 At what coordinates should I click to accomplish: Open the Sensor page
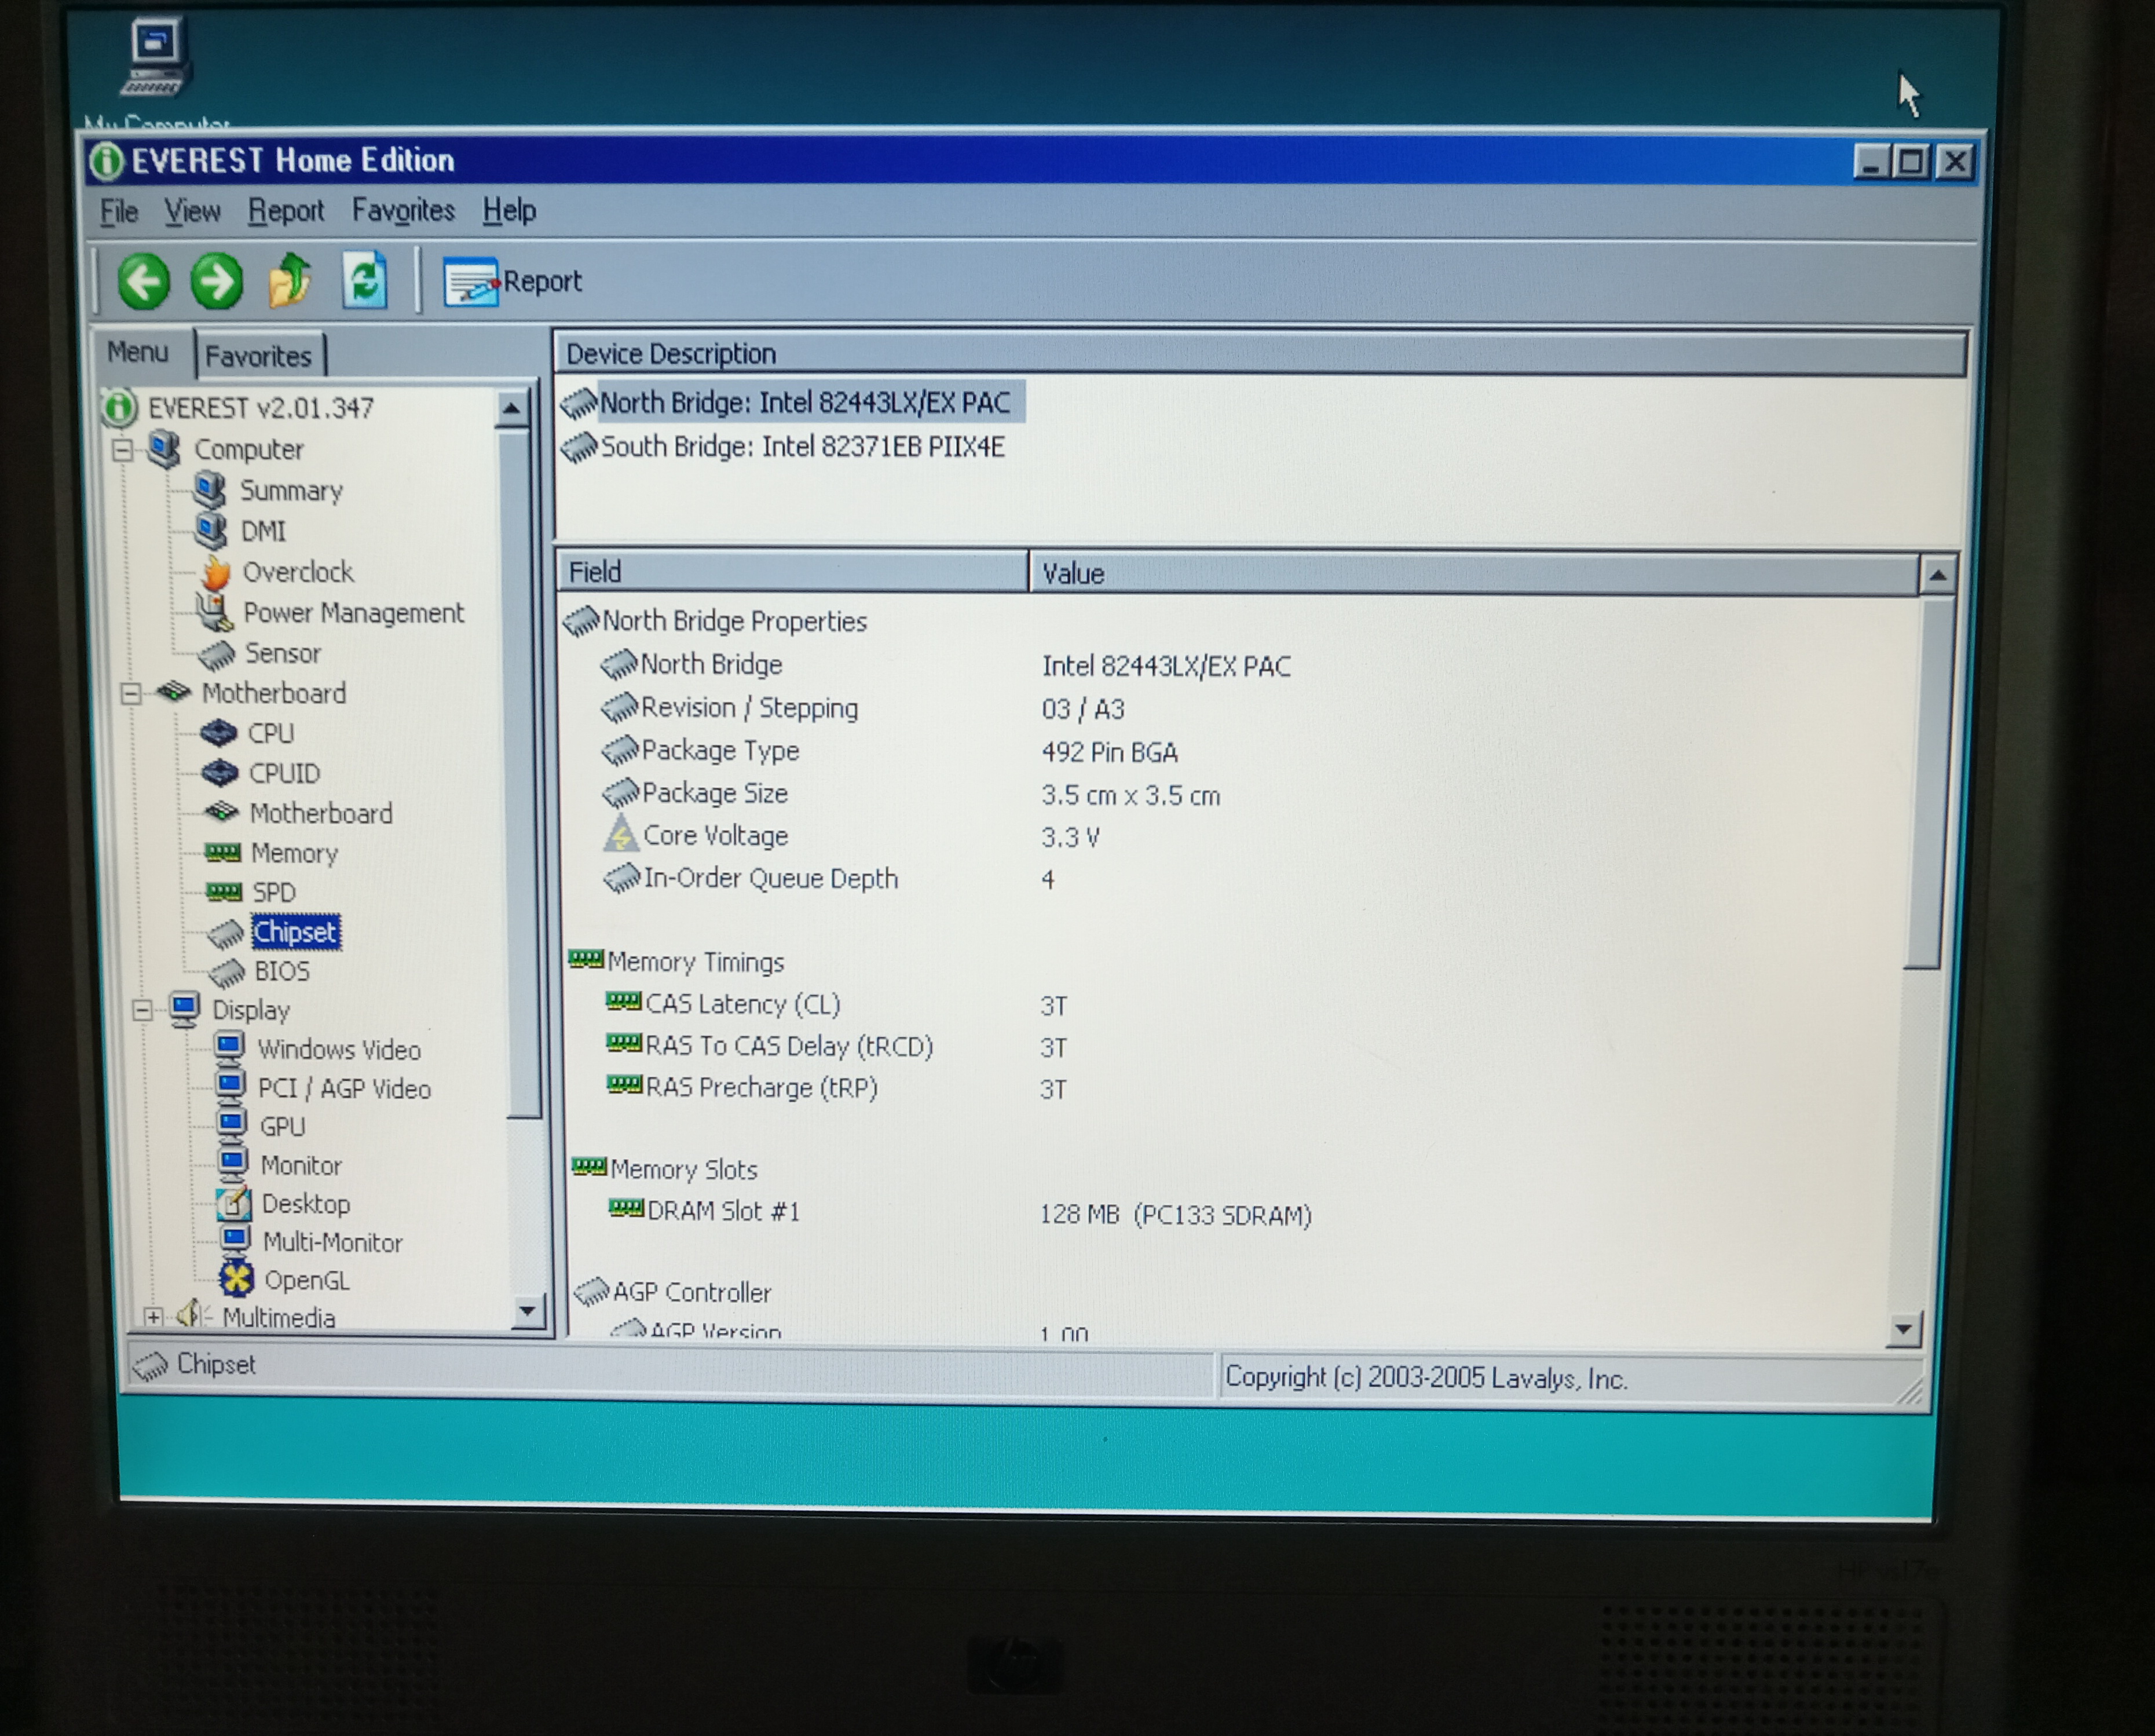[282, 653]
